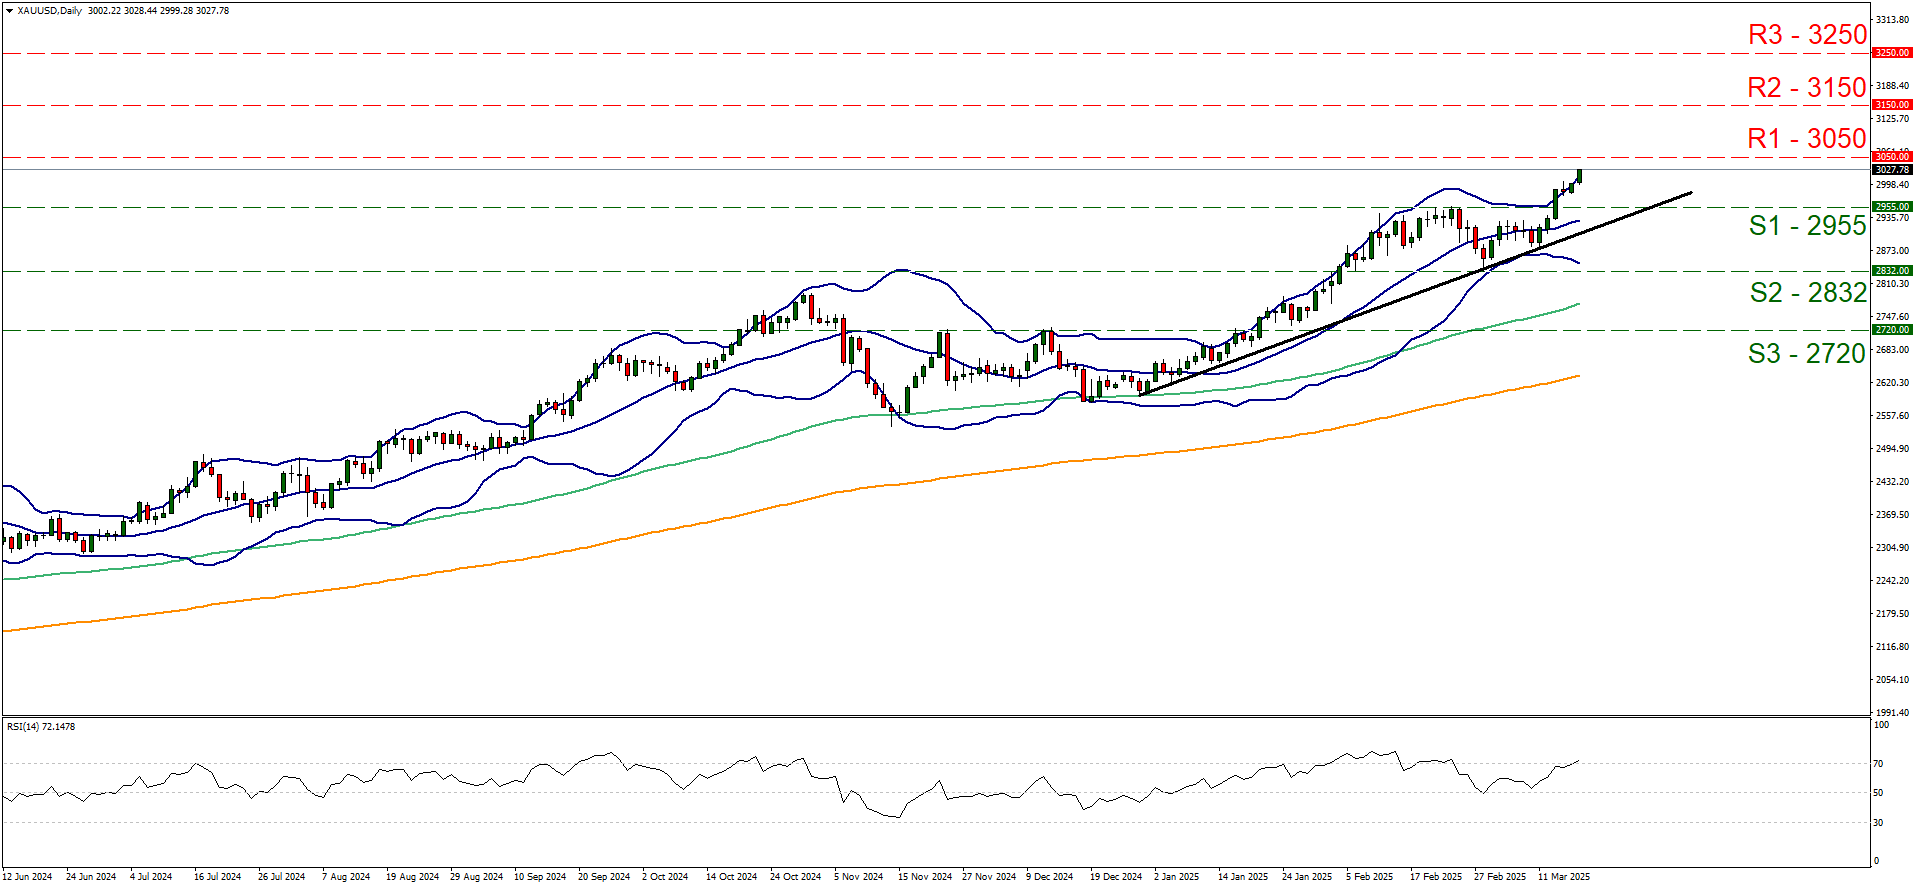
Task: Select the S3 - 2720 support label
Action: 1806,354
